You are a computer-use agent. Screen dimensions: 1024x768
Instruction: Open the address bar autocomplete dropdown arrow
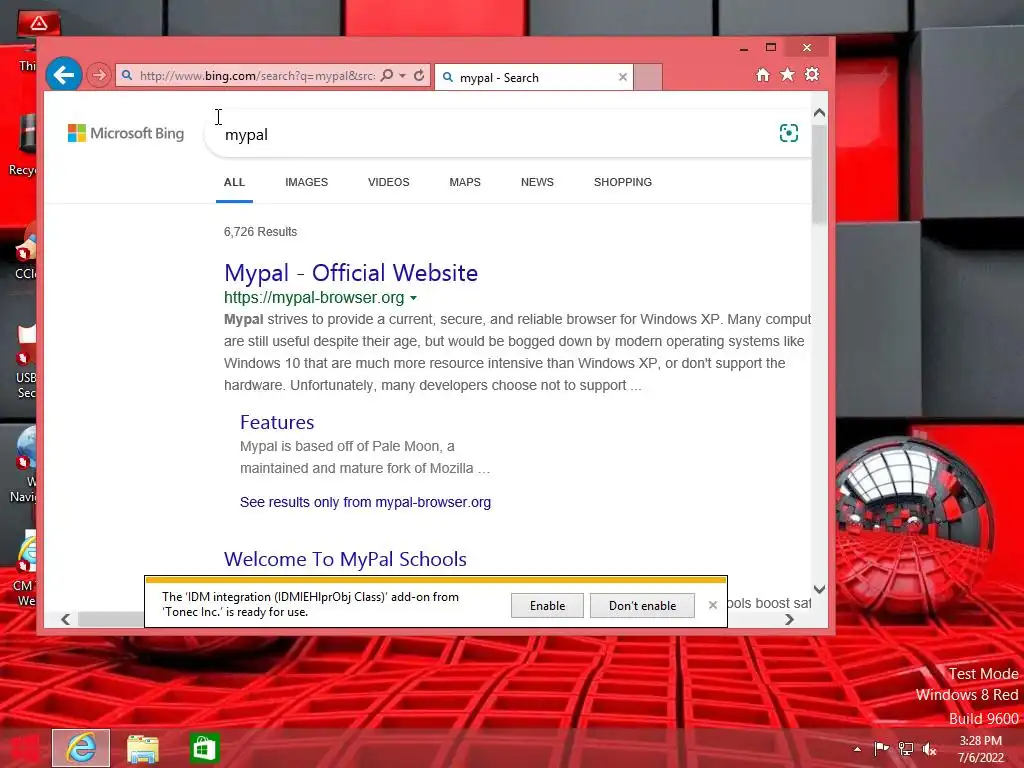403,76
